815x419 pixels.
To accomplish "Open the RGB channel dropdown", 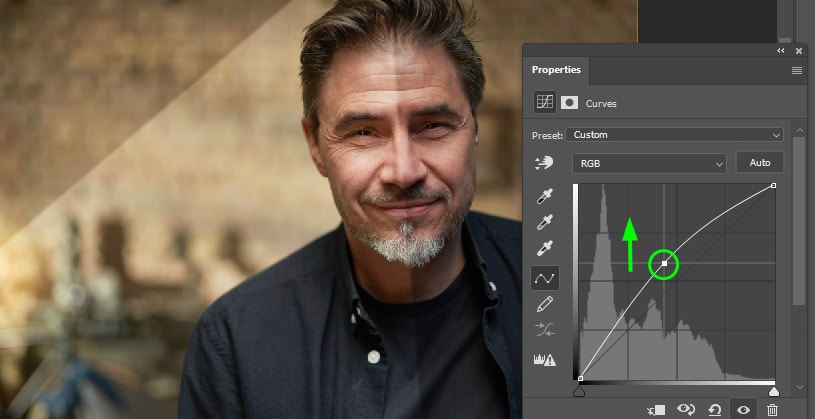I will click(649, 163).
